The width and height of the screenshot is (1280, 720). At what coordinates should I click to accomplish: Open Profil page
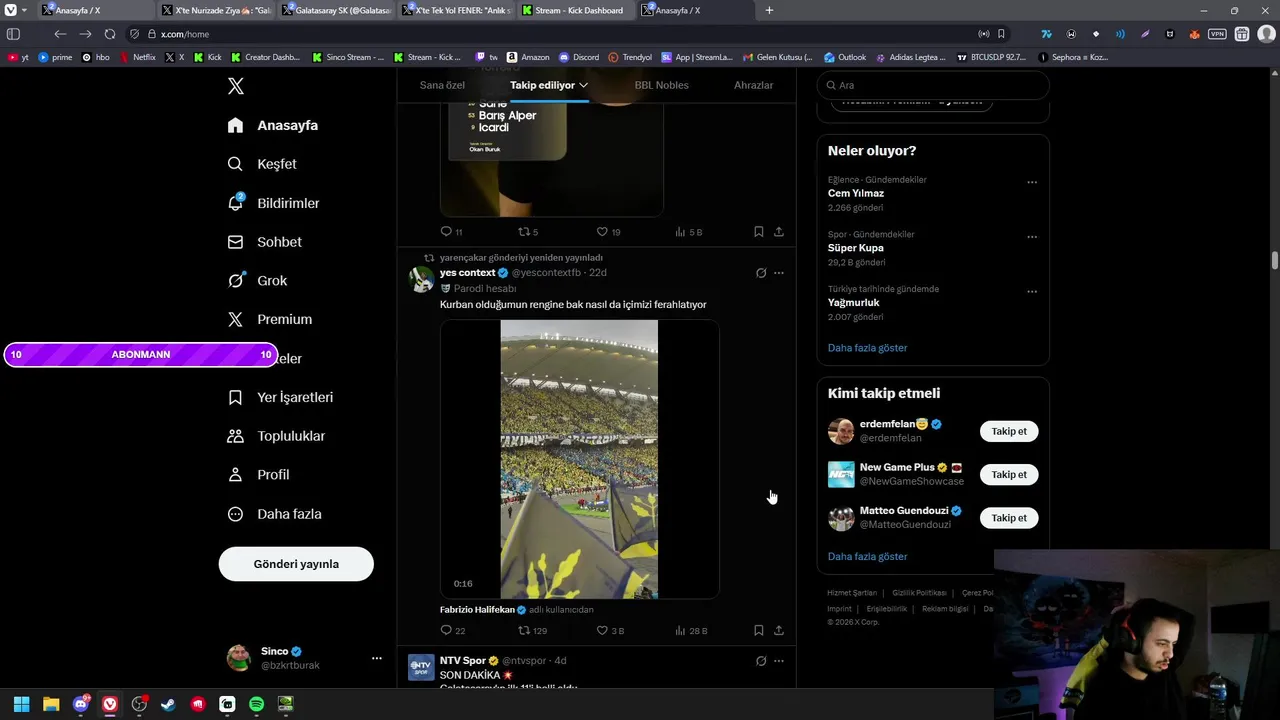258,475
